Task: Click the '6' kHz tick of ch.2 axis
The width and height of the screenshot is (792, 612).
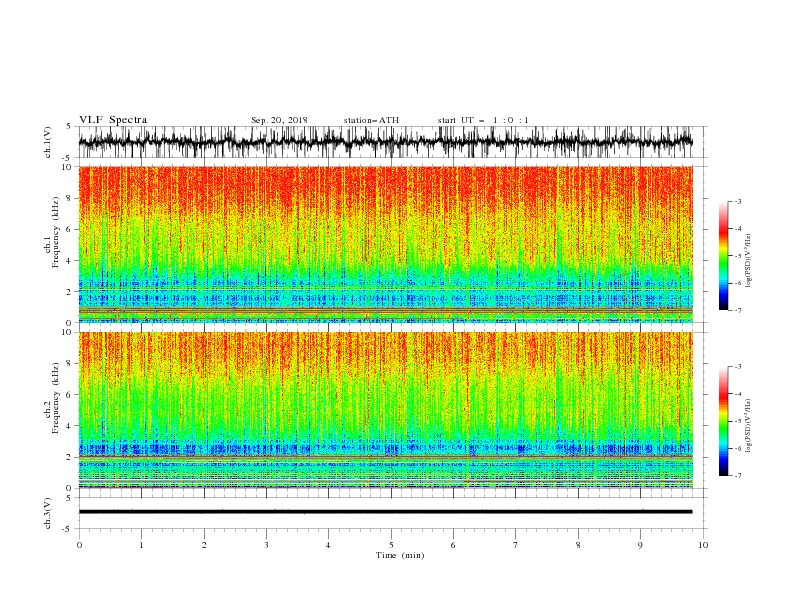Action: 70,394
